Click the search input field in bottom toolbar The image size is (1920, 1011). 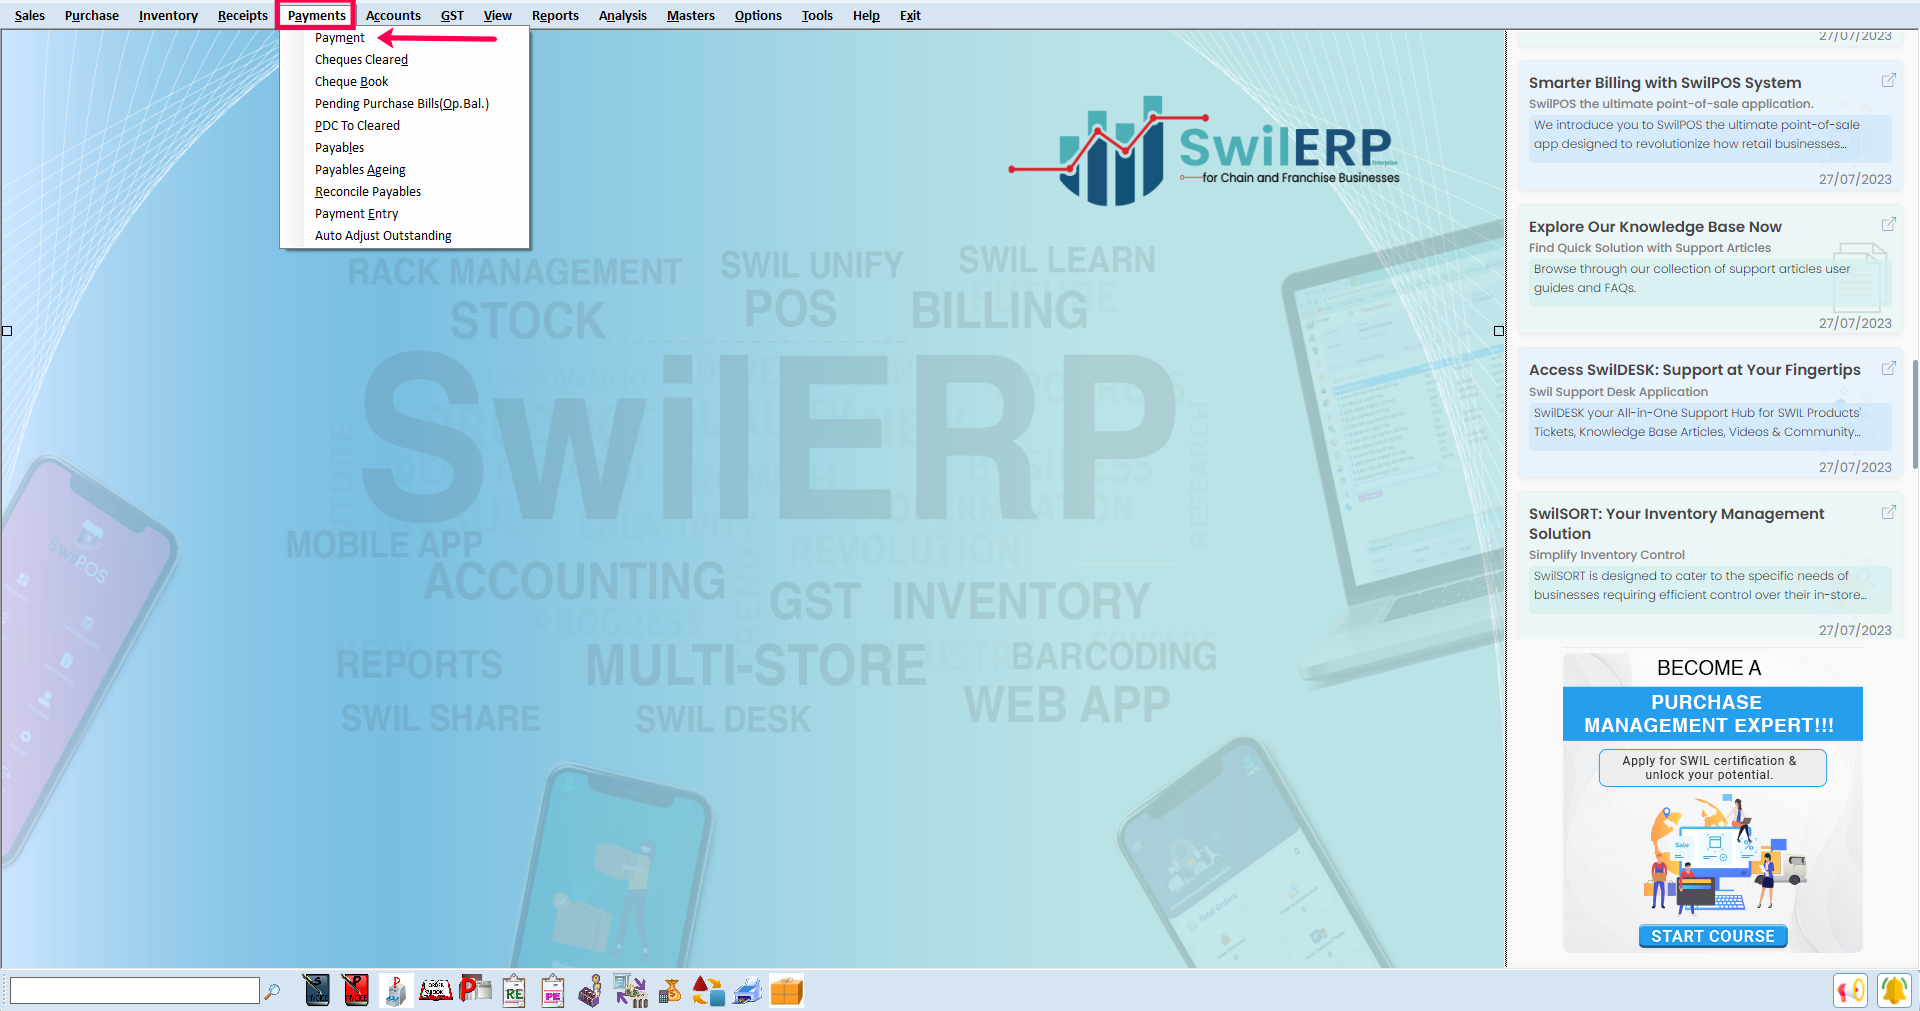point(134,991)
